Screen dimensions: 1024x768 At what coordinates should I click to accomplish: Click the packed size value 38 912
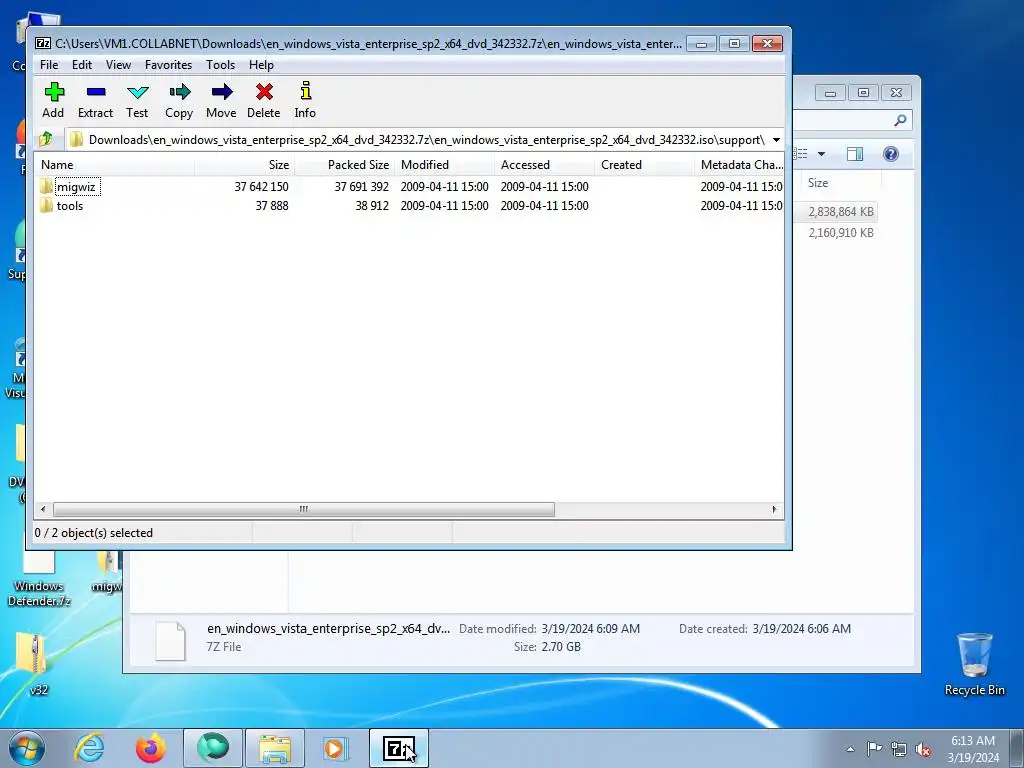pos(372,206)
